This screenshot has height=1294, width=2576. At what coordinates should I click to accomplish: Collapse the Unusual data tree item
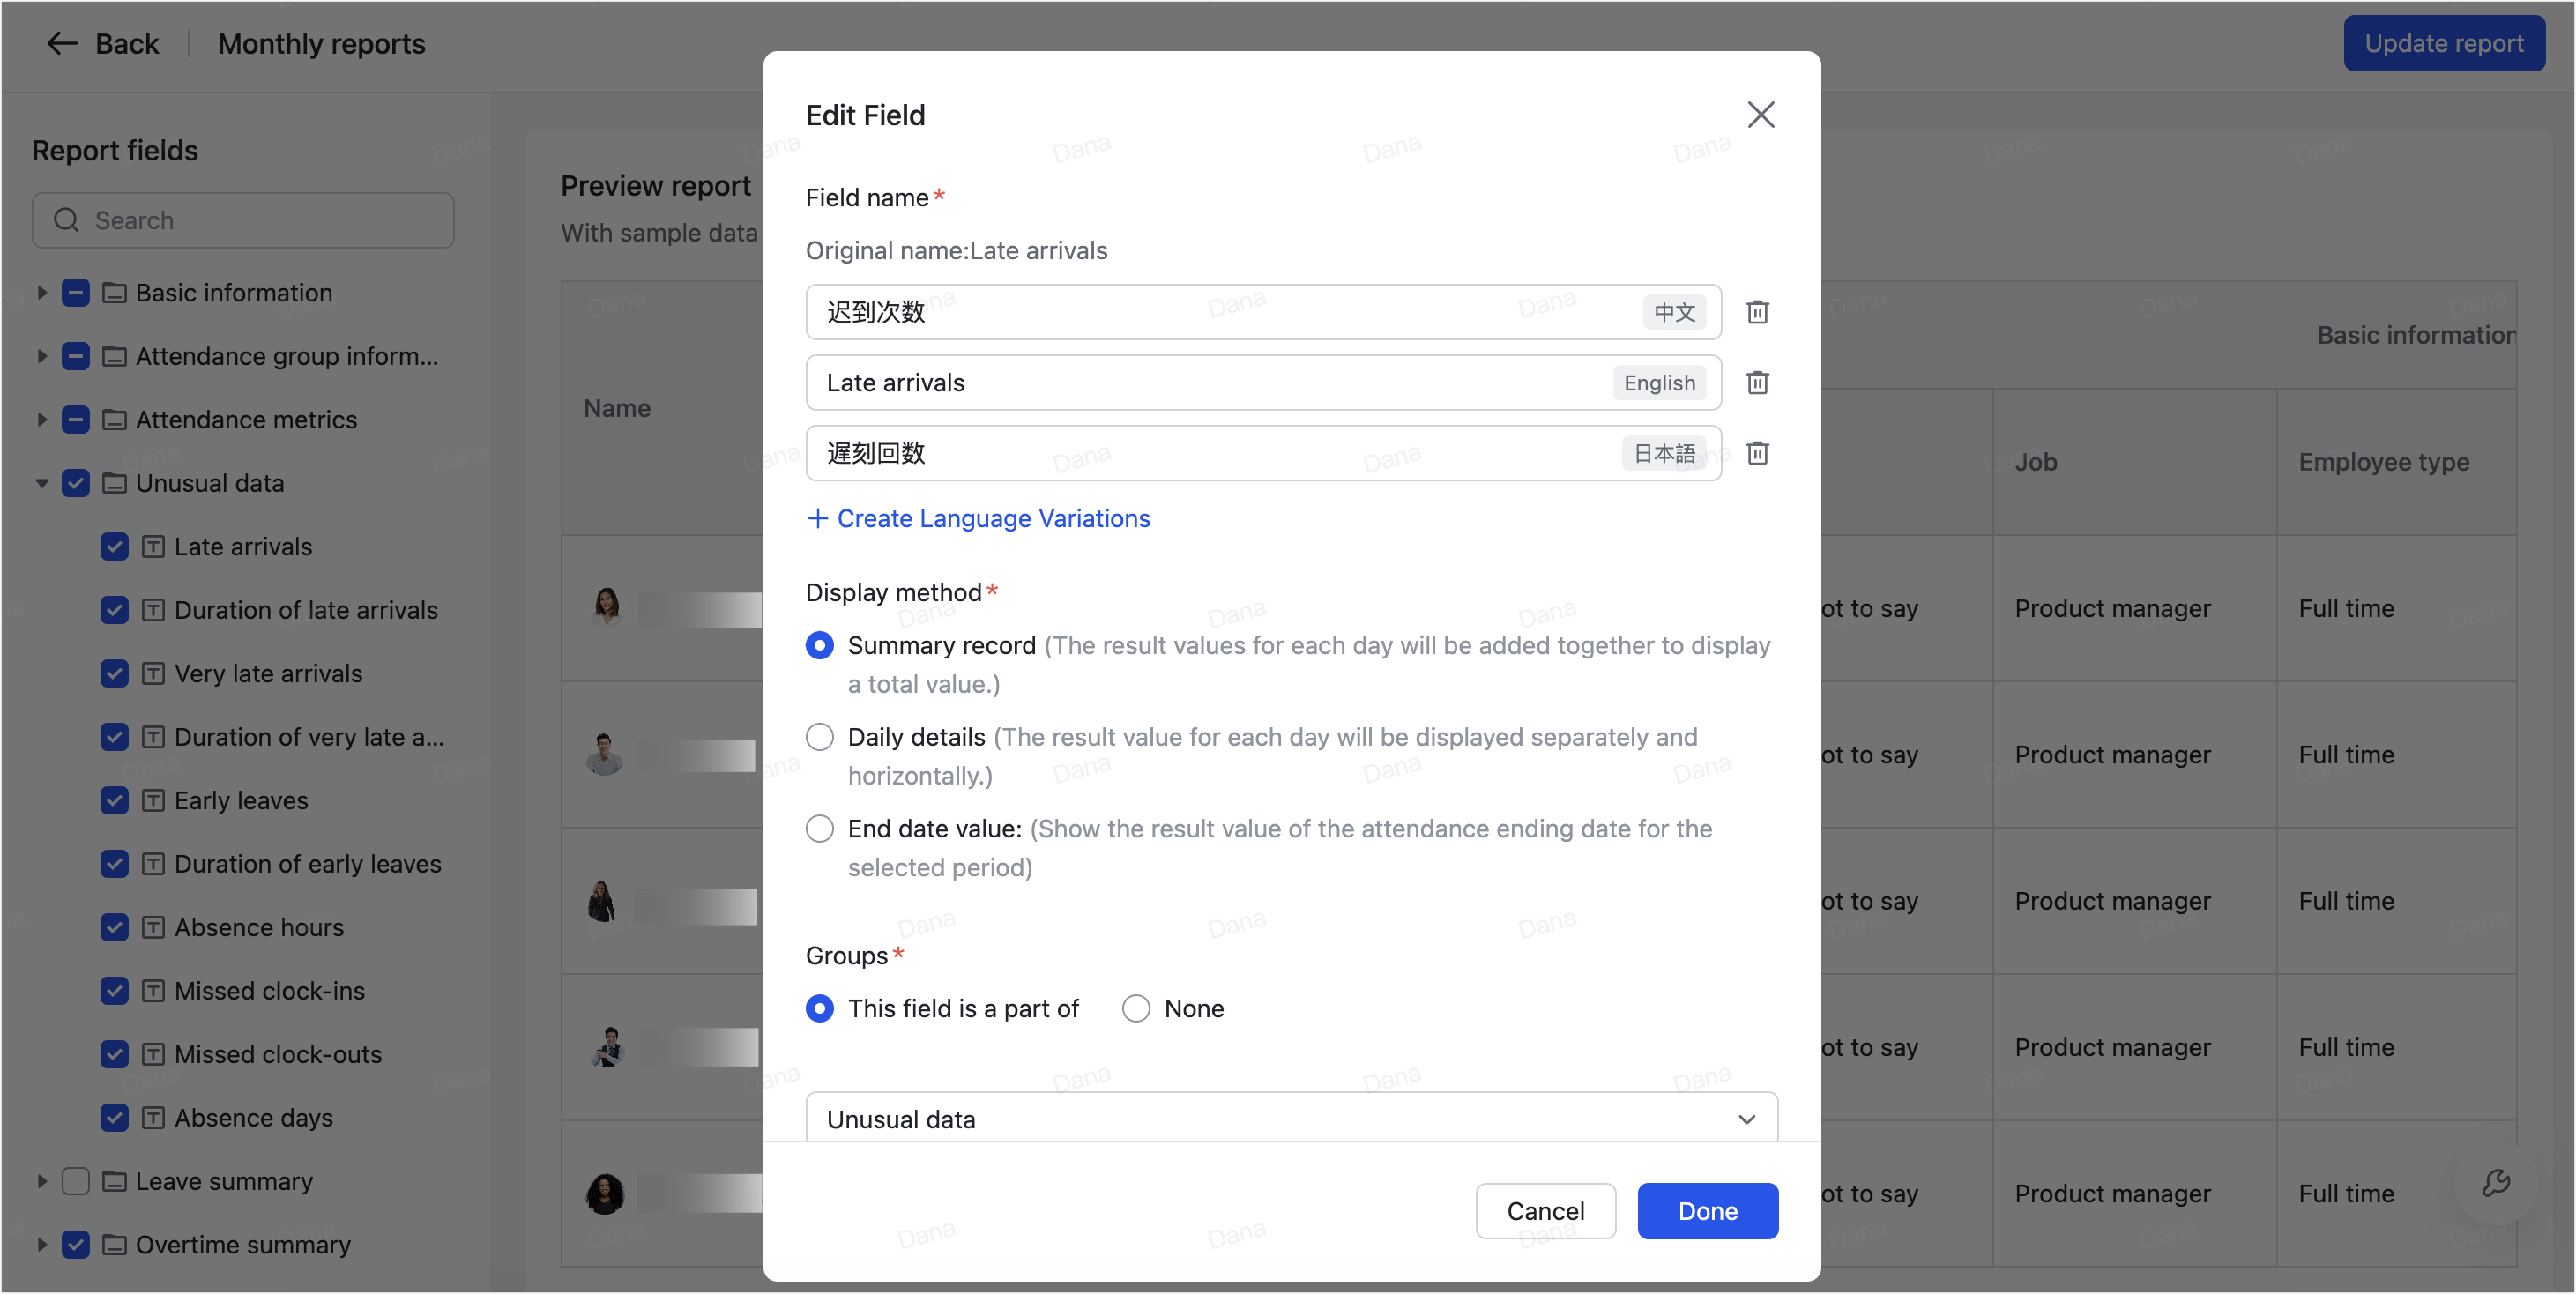tap(42, 483)
